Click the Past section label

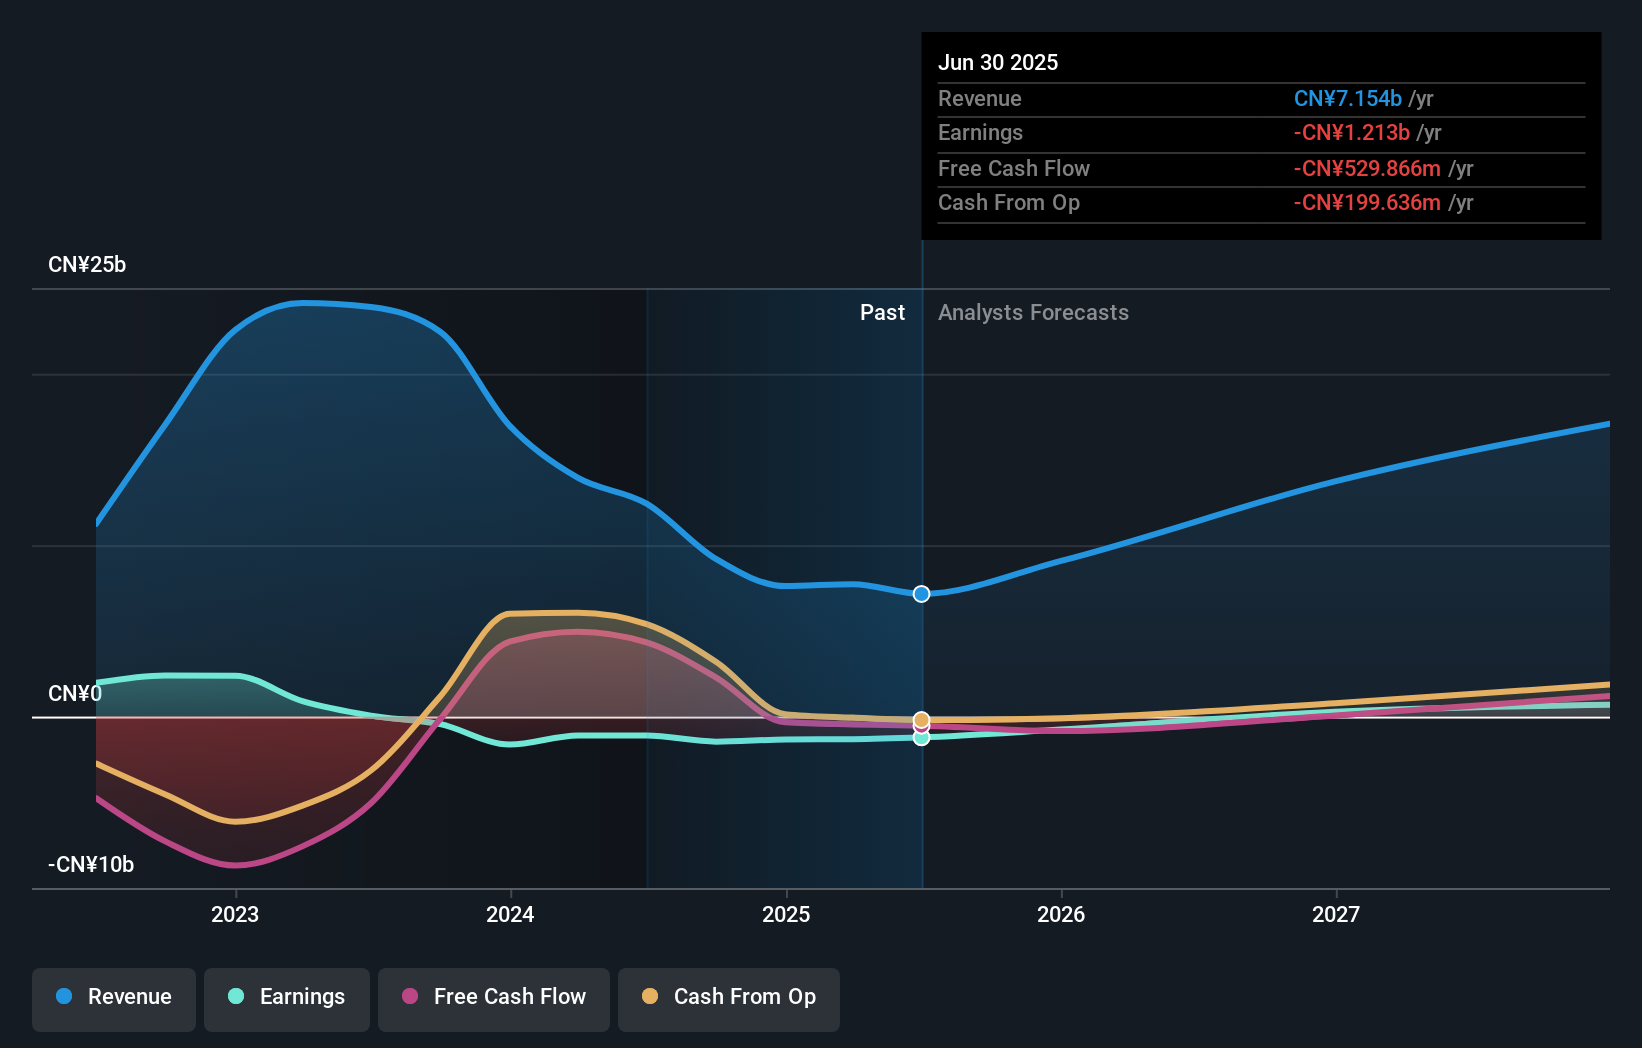coord(882,313)
